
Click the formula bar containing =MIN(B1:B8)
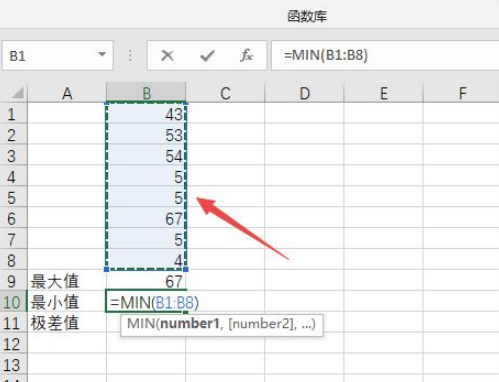pyautogui.click(x=385, y=55)
